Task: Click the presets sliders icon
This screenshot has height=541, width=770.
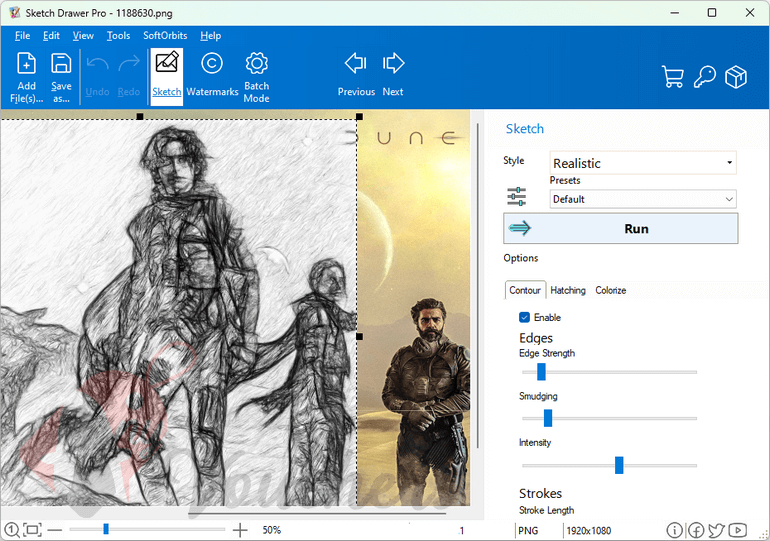Action: (516, 197)
